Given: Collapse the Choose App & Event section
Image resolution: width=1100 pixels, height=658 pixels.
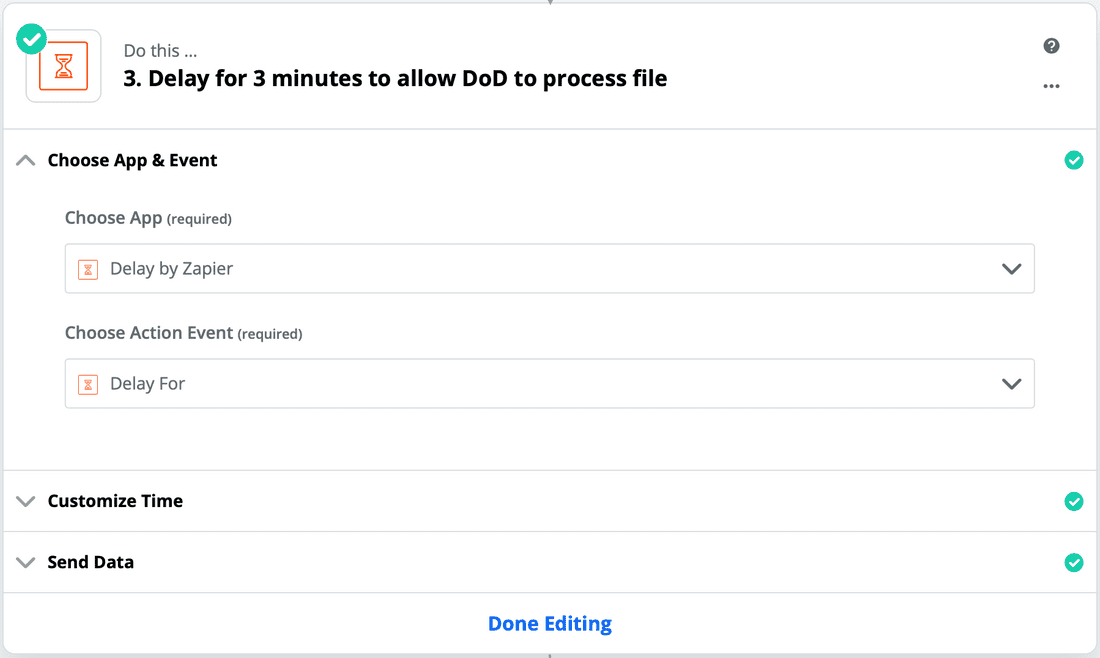Looking at the screenshot, I should click(26, 160).
